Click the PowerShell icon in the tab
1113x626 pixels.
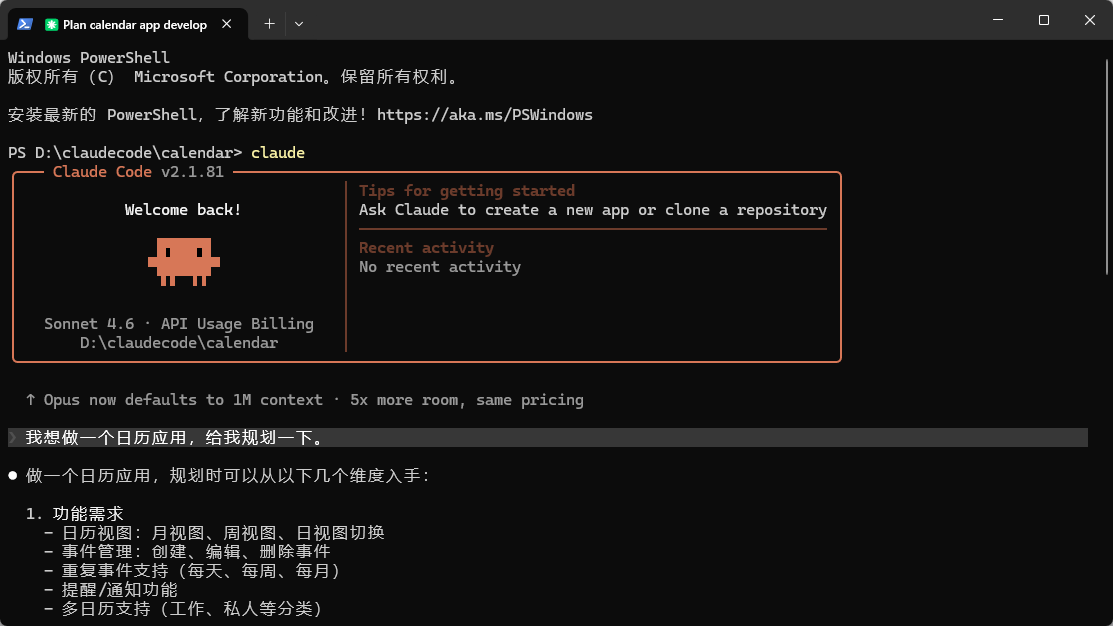coord(25,24)
